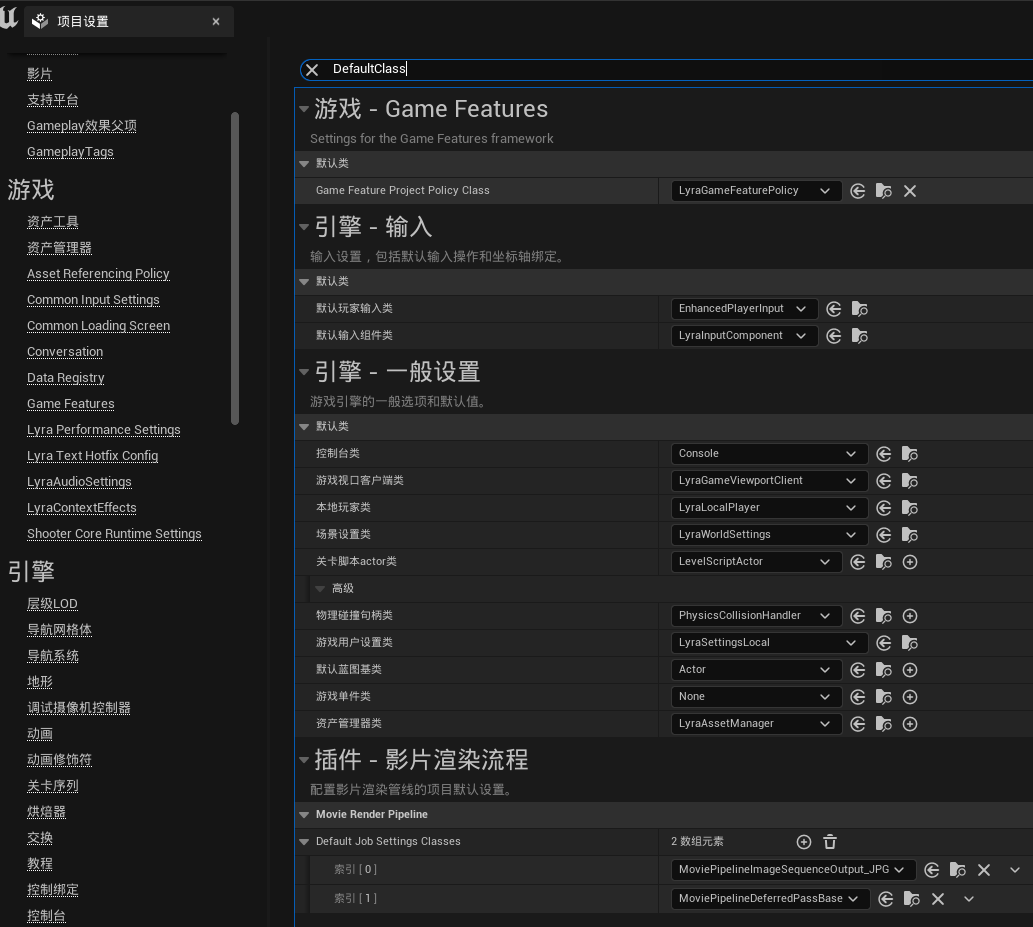Open the 默认蓝图基类 Actor dropdown
The image size is (1033, 927).
pos(756,670)
